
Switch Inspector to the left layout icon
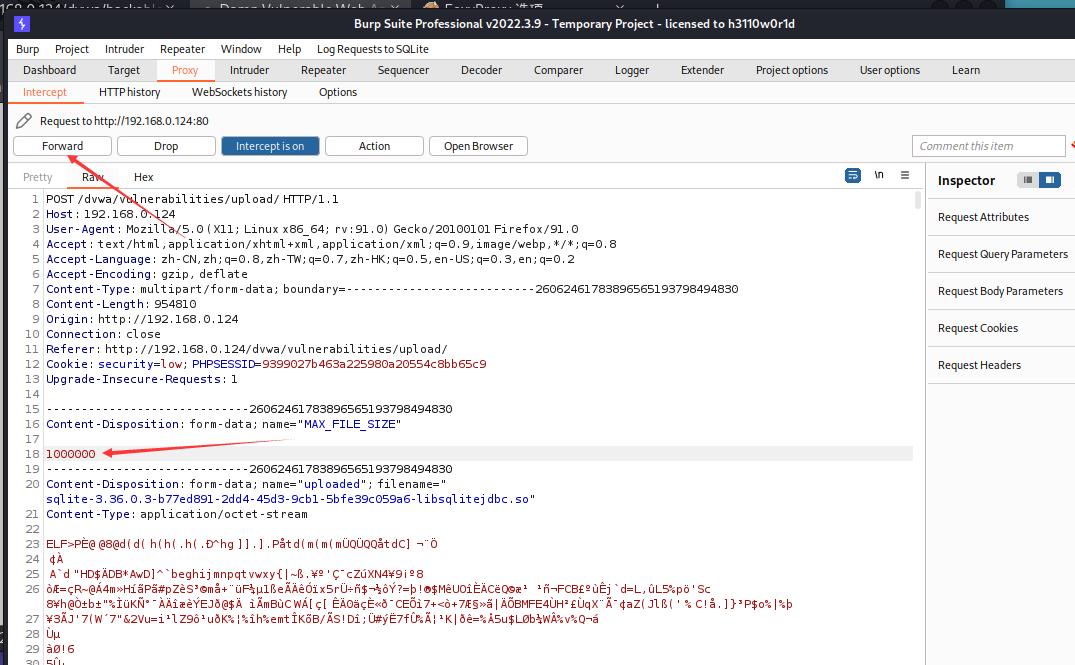(x=1027, y=180)
